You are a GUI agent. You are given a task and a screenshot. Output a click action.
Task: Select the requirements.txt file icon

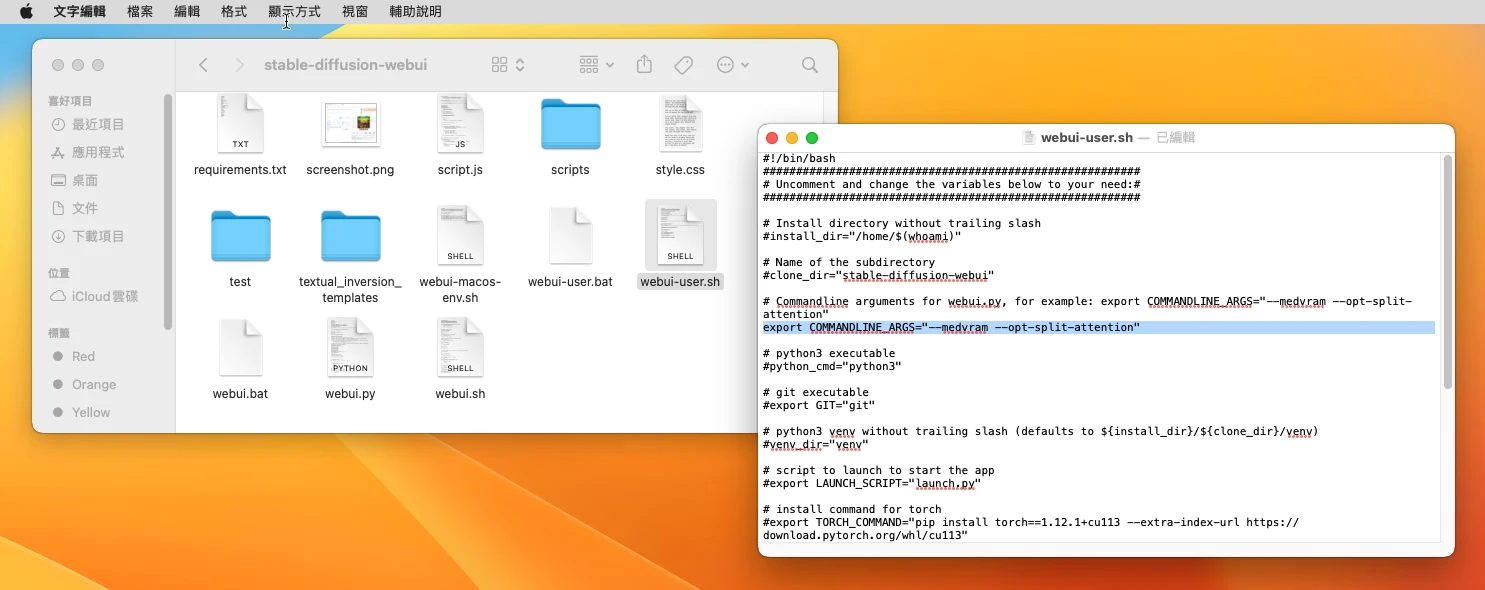tap(240, 125)
